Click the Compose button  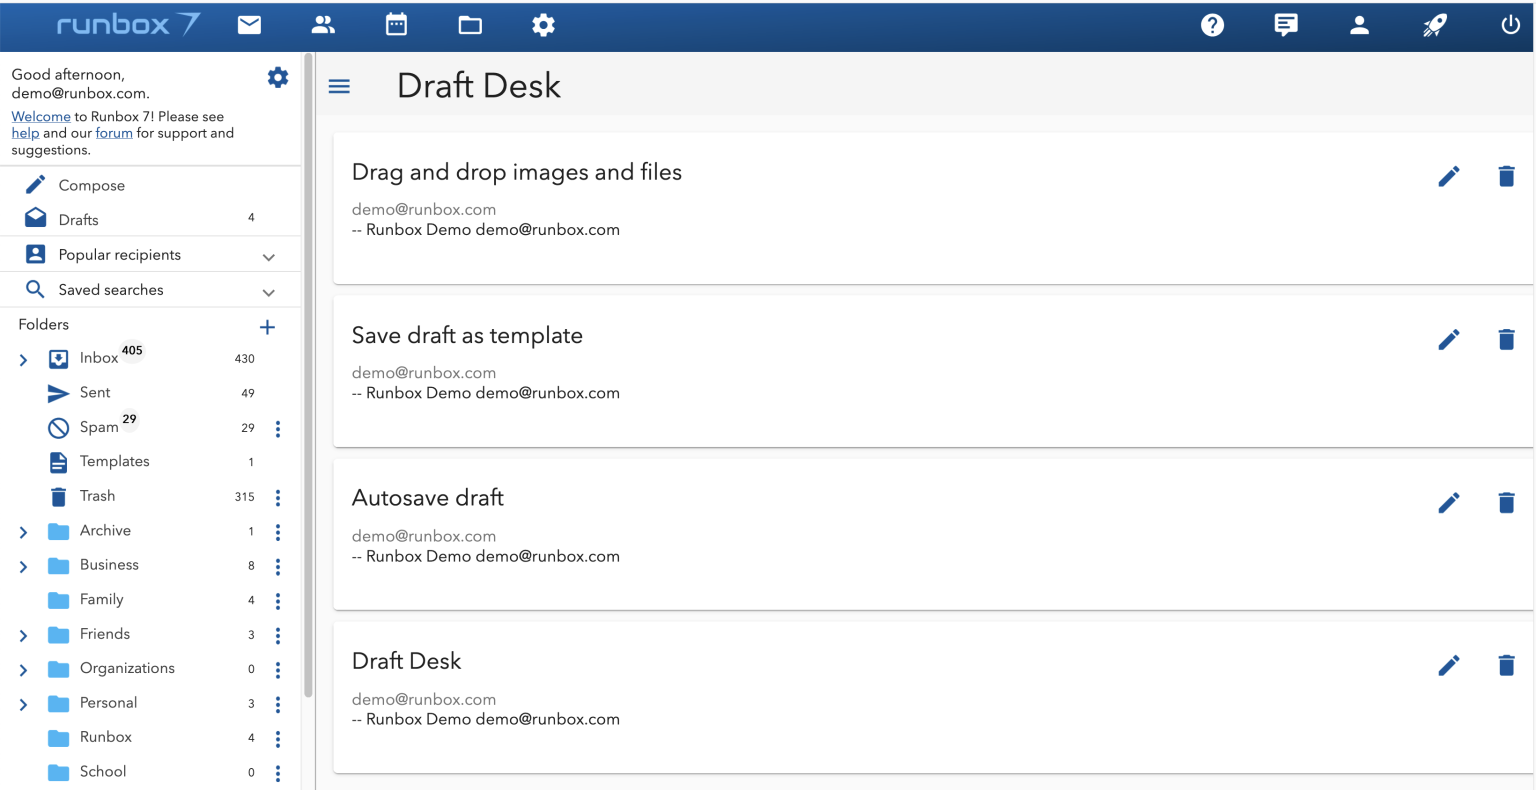point(91,185)
